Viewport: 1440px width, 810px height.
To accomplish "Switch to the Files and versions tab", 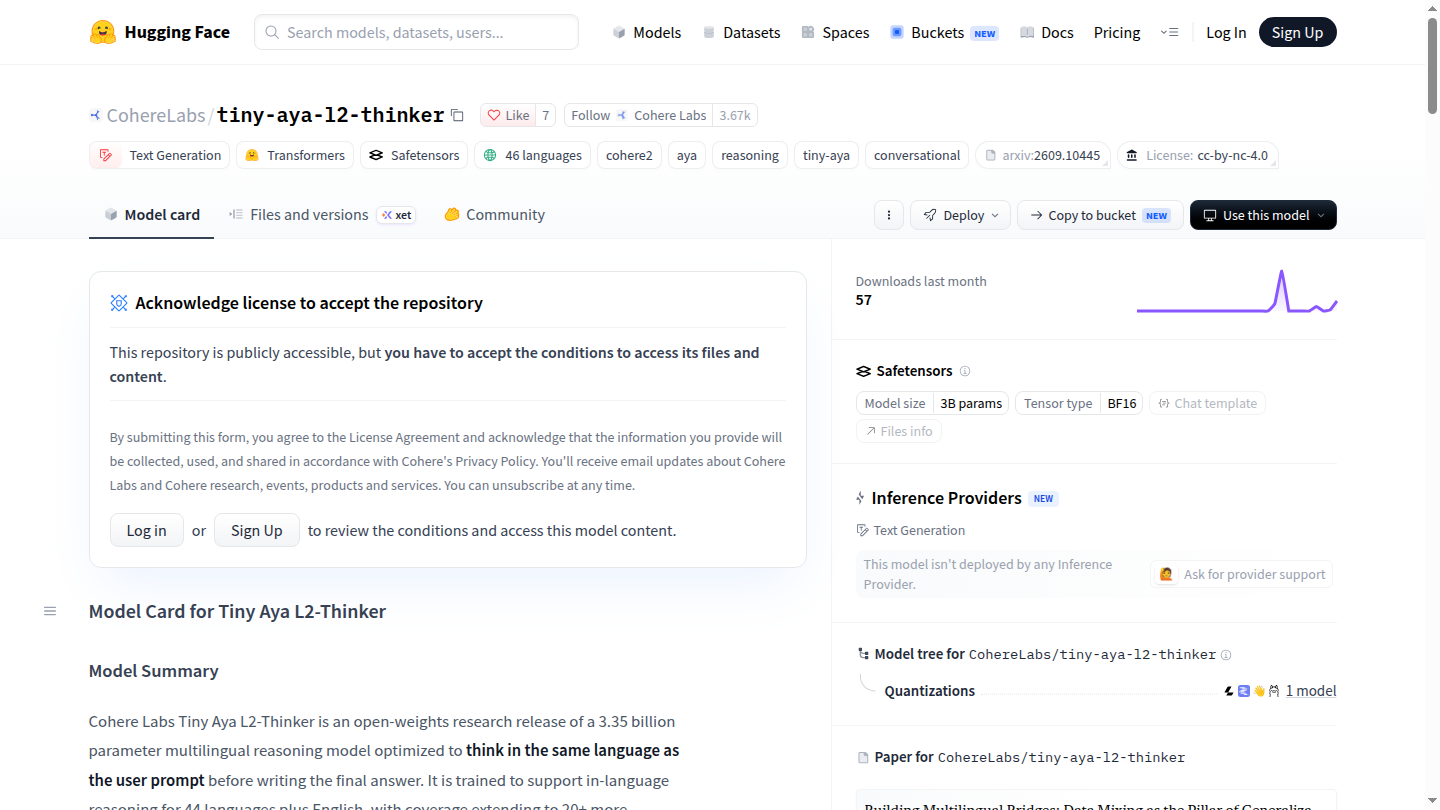I will point(322,215).
